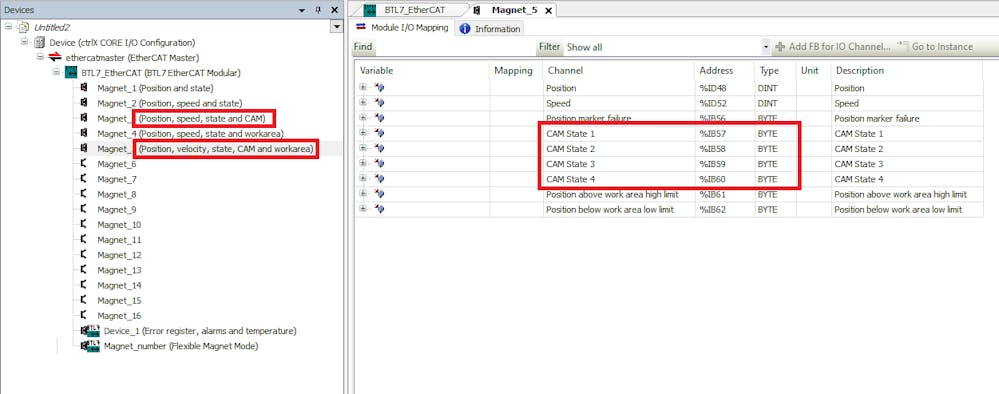Select the BTL7_EtherCAT module icon
The image size is (999, 394).
[71, 72]
